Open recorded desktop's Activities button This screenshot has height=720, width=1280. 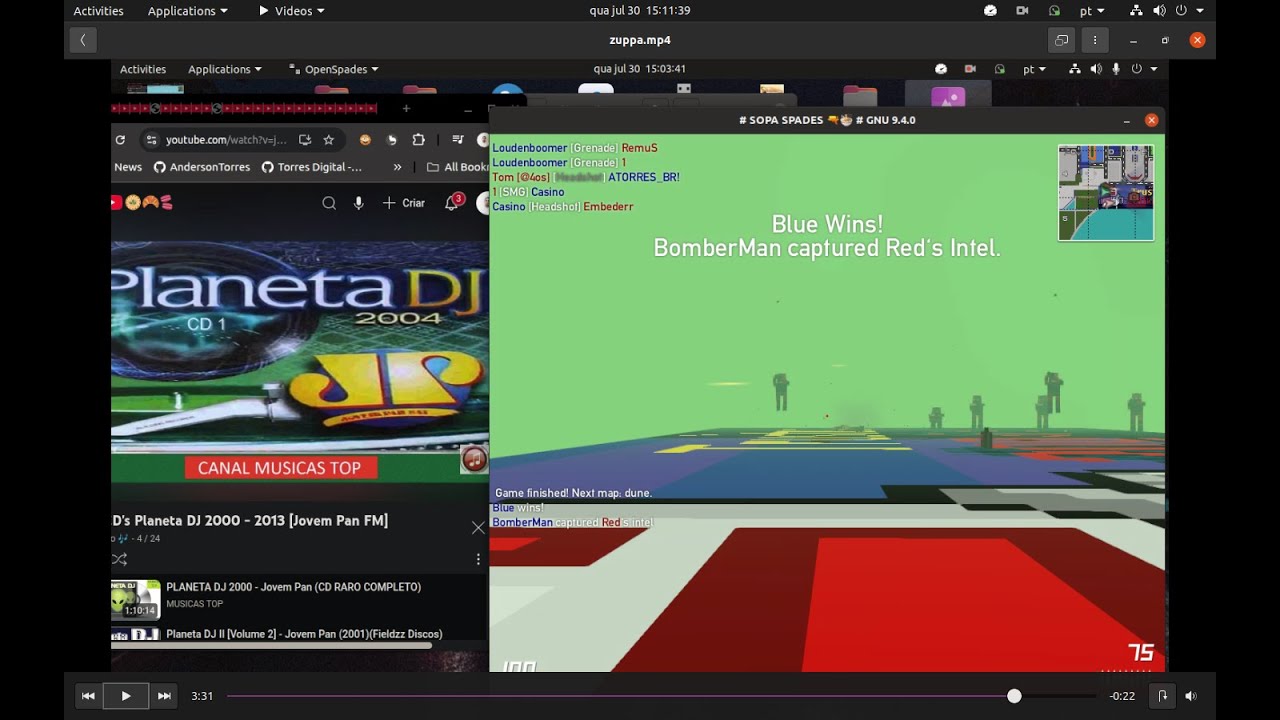coord(143,69)
